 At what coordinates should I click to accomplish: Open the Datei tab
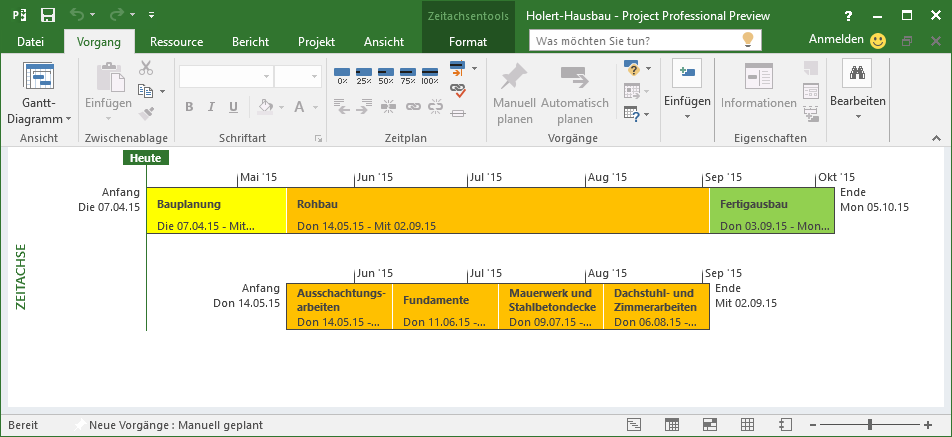(x=30, y=42)
